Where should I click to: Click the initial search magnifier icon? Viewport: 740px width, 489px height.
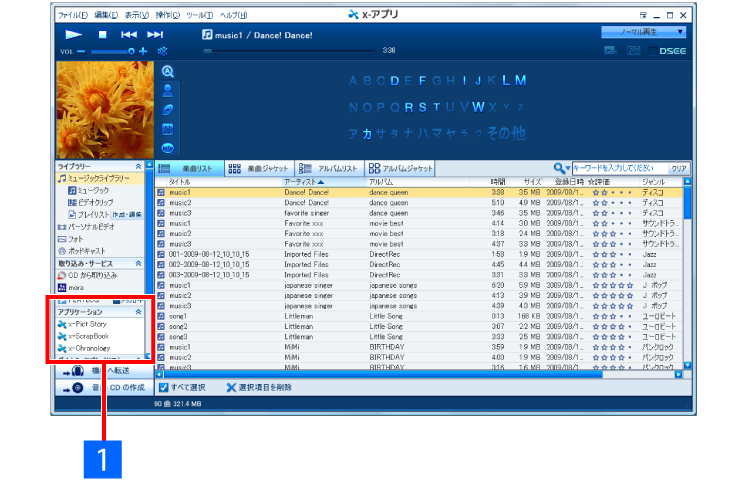168,71
